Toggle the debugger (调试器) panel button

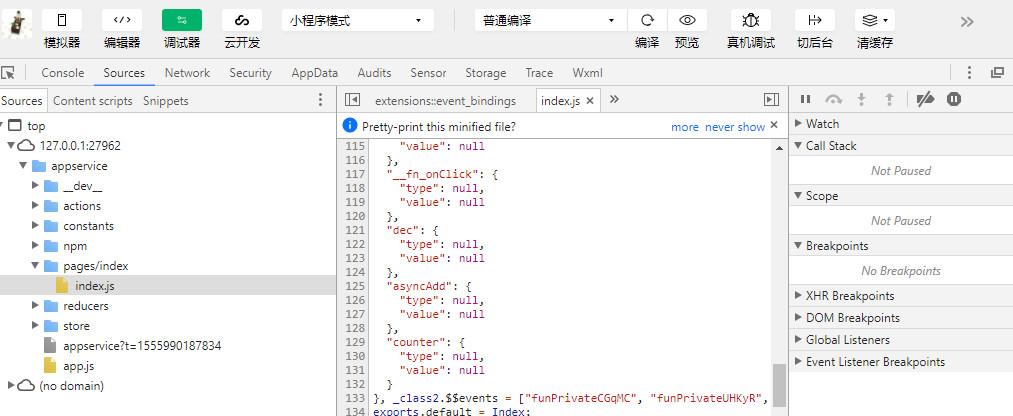181,20
